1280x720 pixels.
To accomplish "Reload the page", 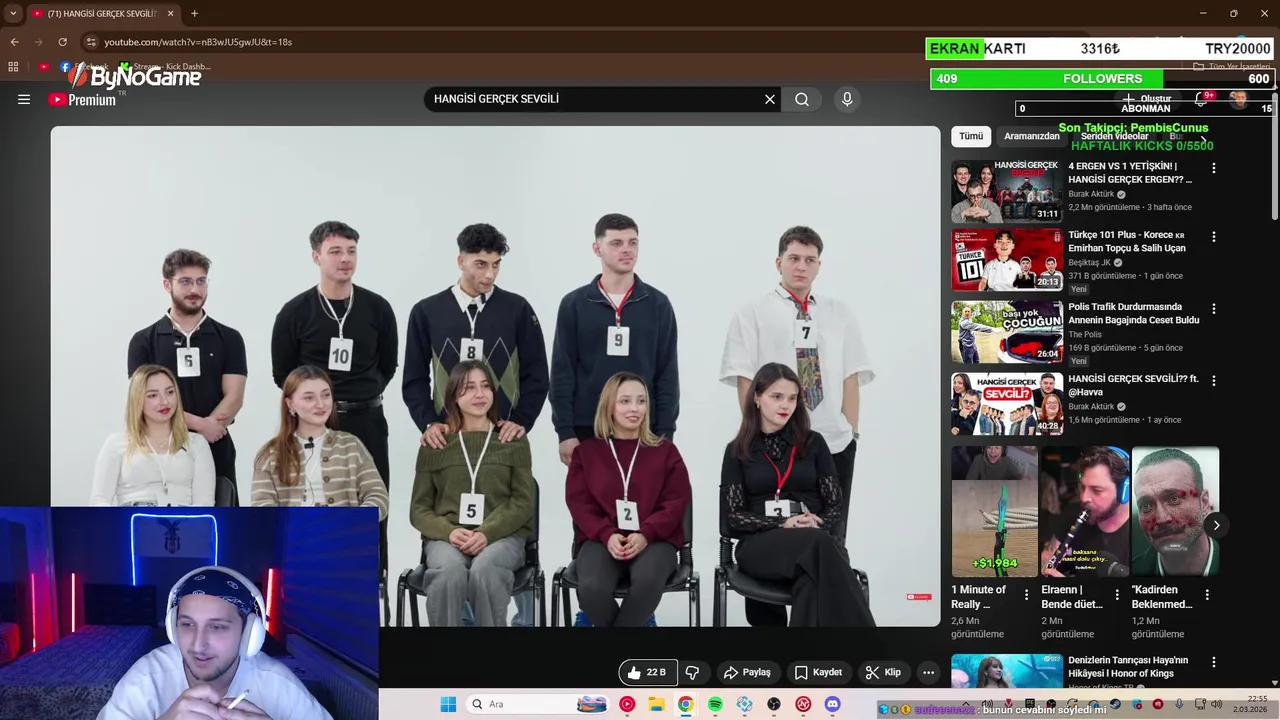I will click(x=62, y=42).
